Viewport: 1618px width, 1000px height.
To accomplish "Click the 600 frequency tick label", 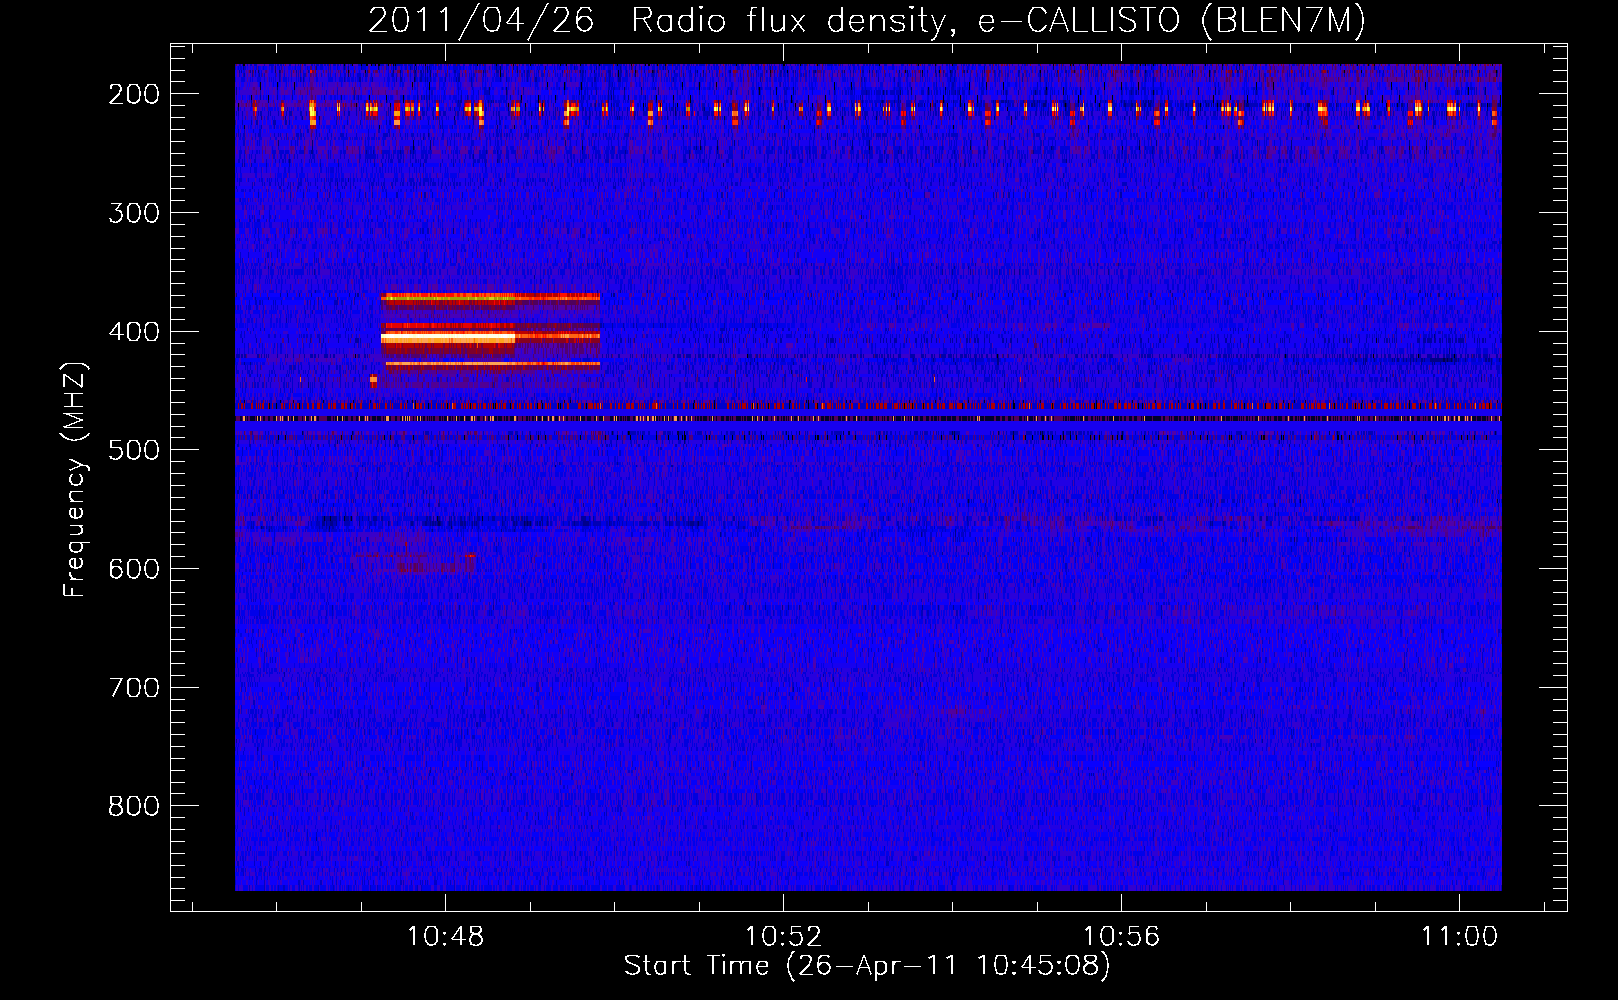I will (134, 569).
